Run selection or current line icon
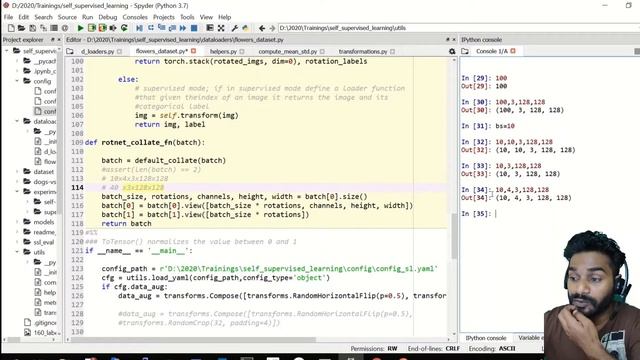 pyautogui.click(x=113, y=28)
